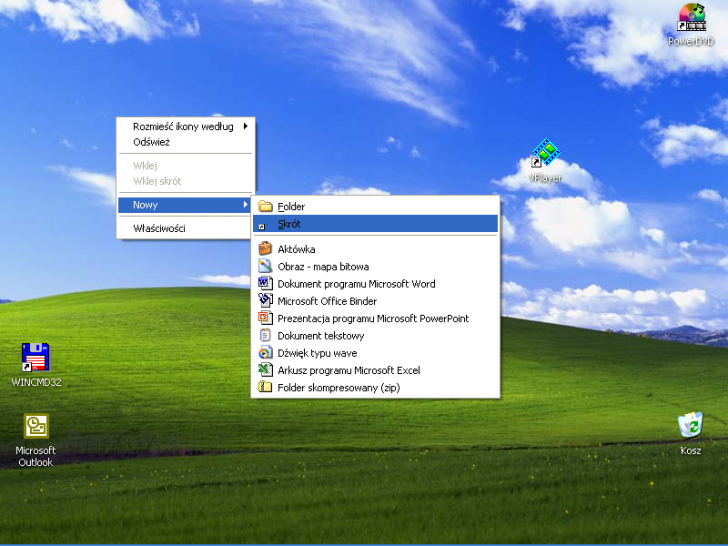Click the bitmap icon beside Obraz - mapa bitowa
728x546 pixels.
click(x=265, y=266)
